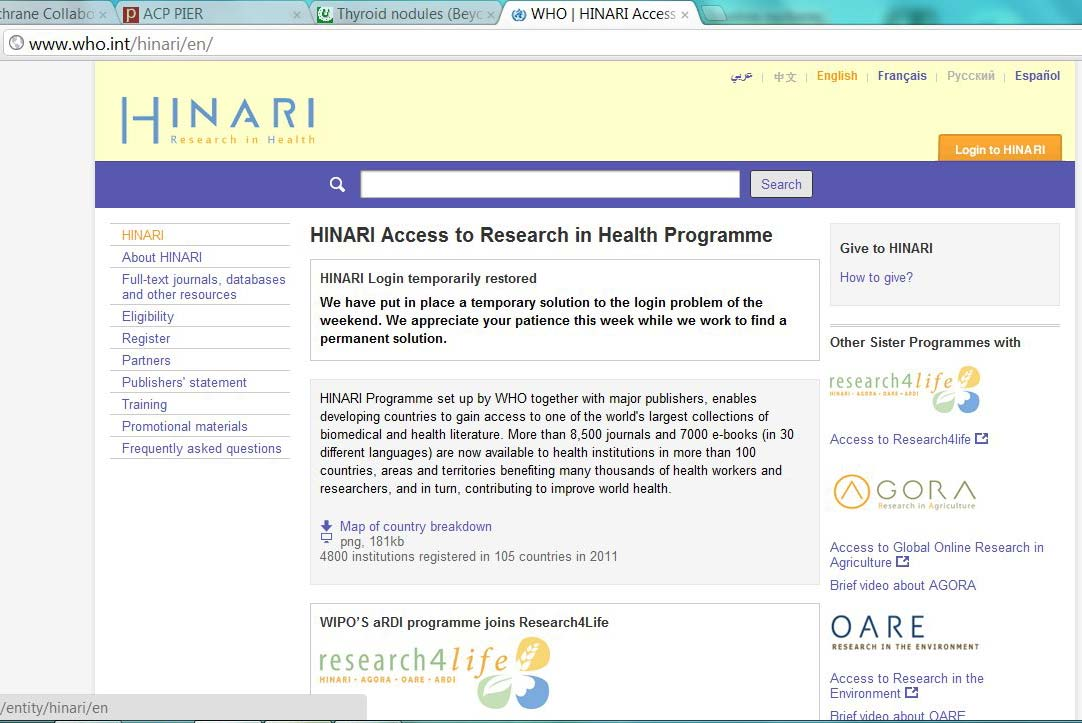The image size is (1082, 723).
Task: Click the HINARI Research in Health logo
Action: click(218, 120)
